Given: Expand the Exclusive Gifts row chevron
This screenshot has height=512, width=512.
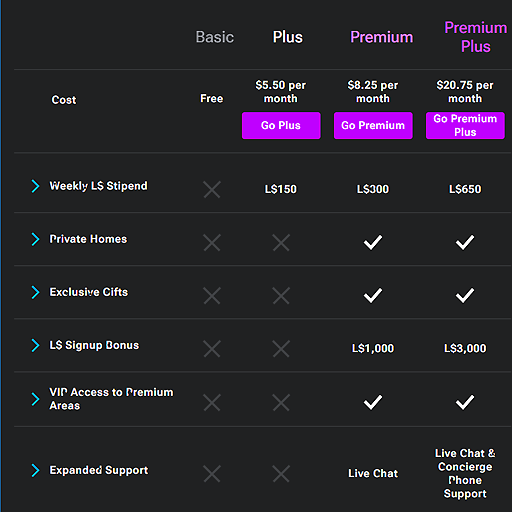Looking at the screenshot, I should point(35,292).
